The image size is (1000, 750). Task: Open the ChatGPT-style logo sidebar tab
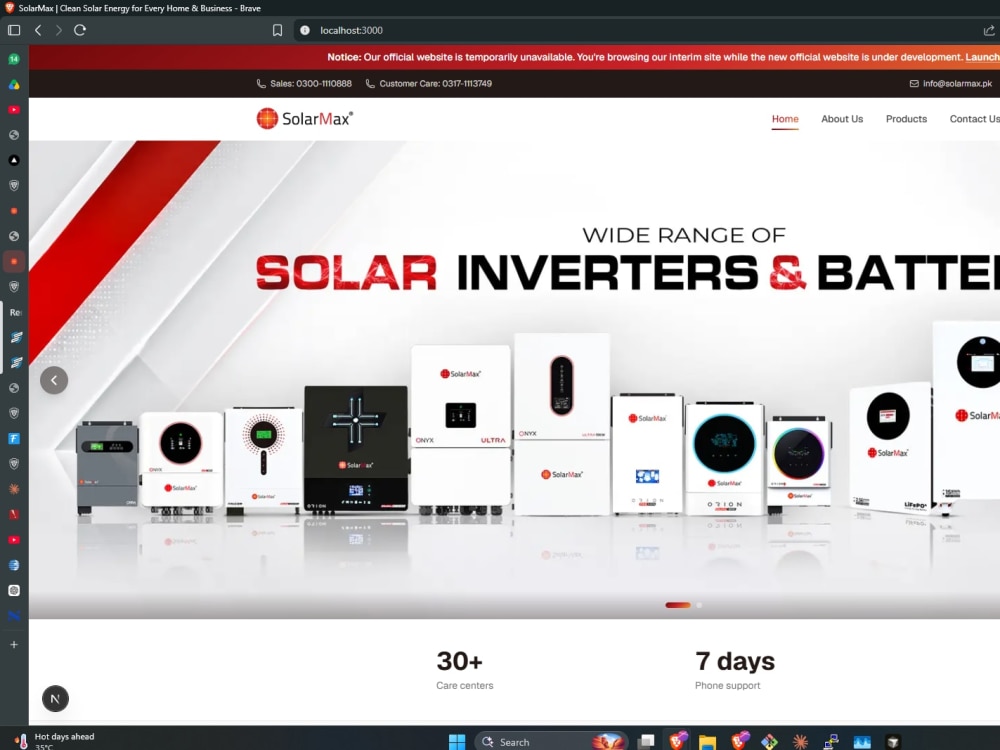click(x=14, y=591)
